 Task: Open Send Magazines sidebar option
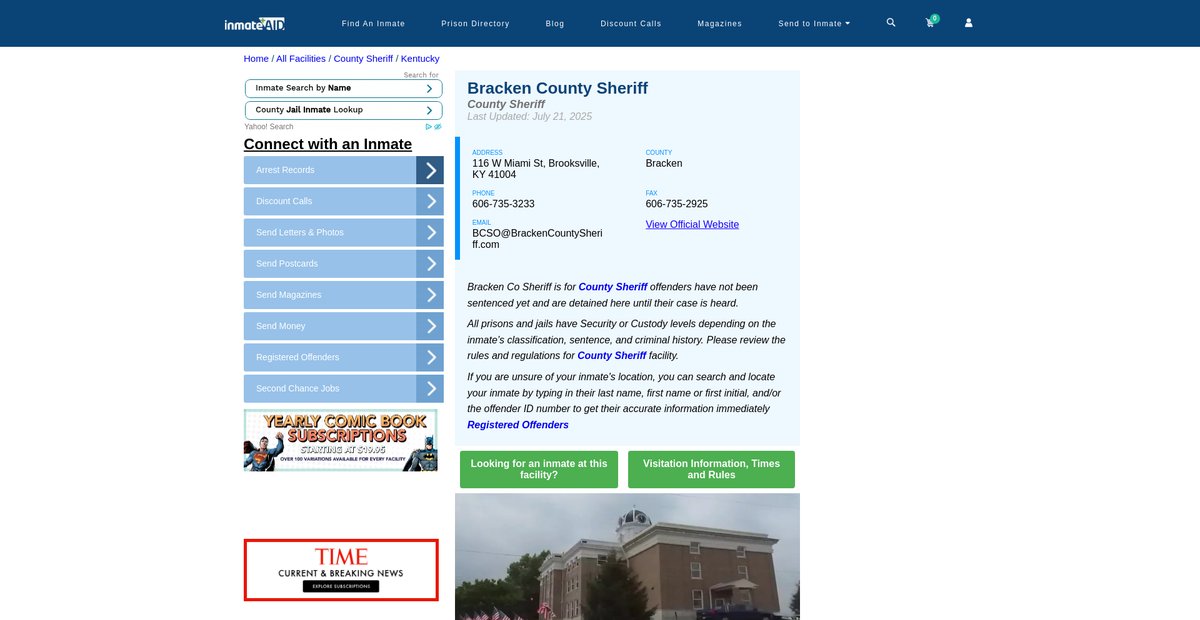point(330,295)
